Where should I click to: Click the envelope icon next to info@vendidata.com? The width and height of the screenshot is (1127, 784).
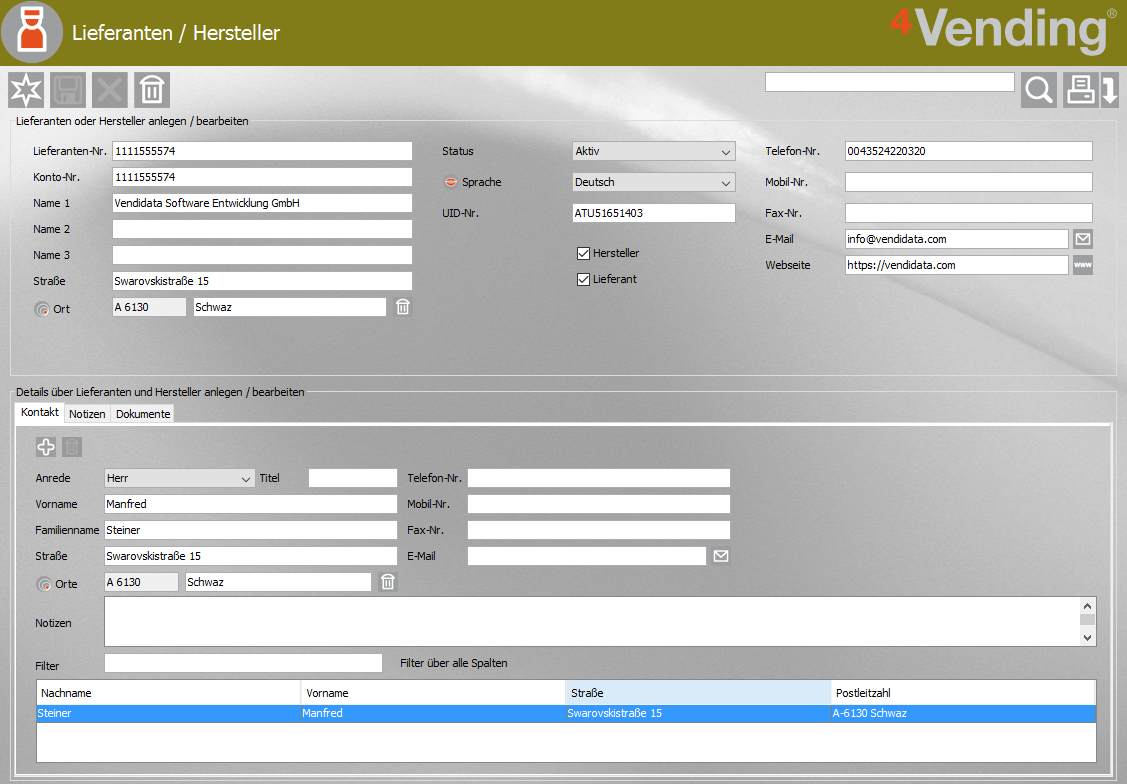coord(1082,239)
